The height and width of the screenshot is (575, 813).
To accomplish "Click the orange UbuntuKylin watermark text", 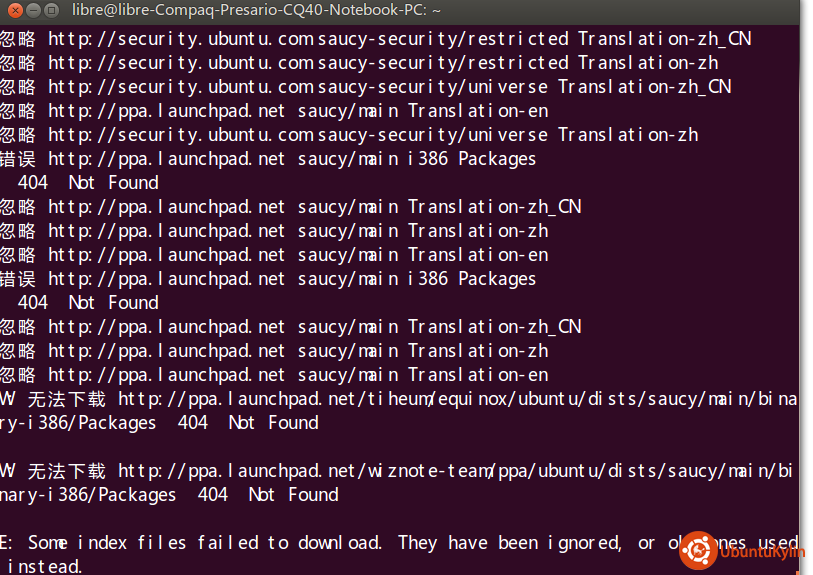I will click(x=763, y=552).
